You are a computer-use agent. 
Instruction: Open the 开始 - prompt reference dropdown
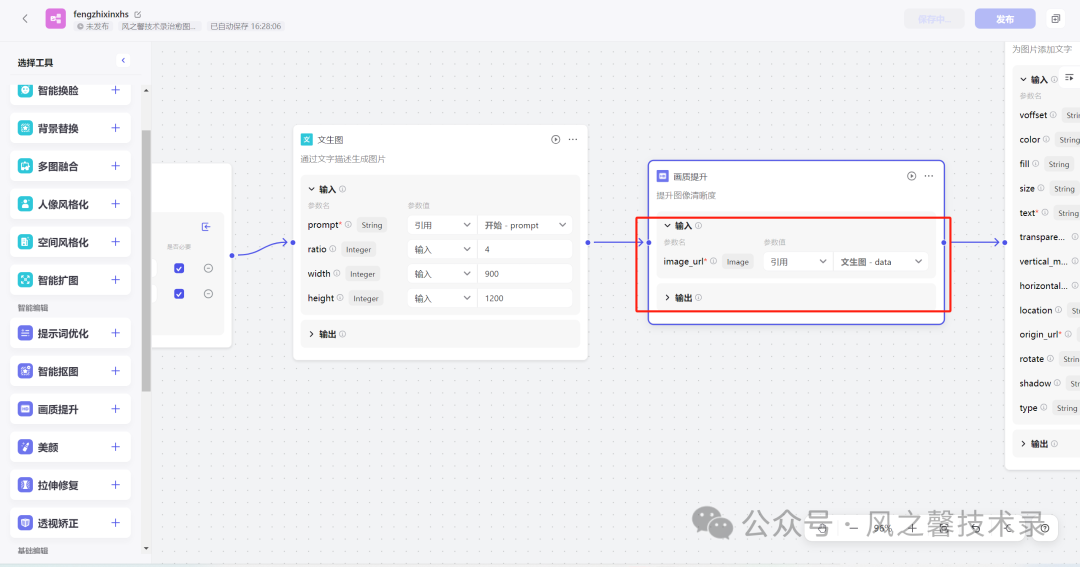click(x=525, y=225)
